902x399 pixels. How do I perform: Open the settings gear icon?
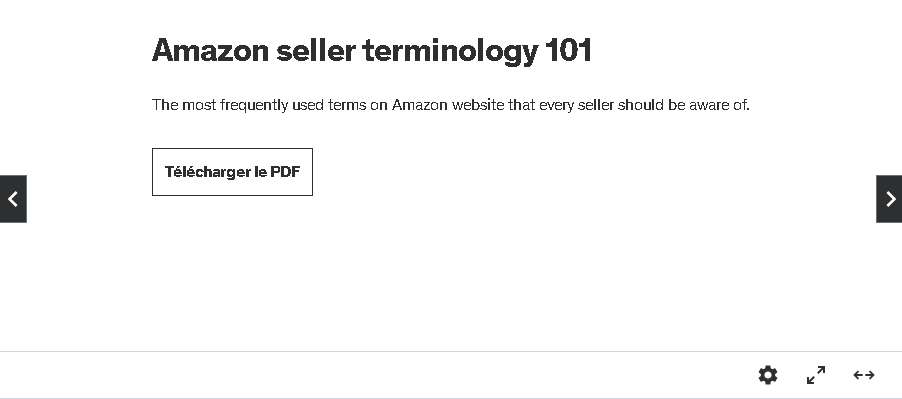pos(768,375)
